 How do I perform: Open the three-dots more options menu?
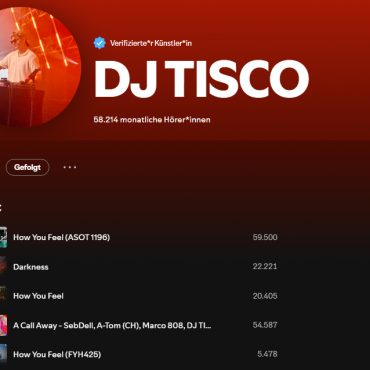tap(70, 167)
